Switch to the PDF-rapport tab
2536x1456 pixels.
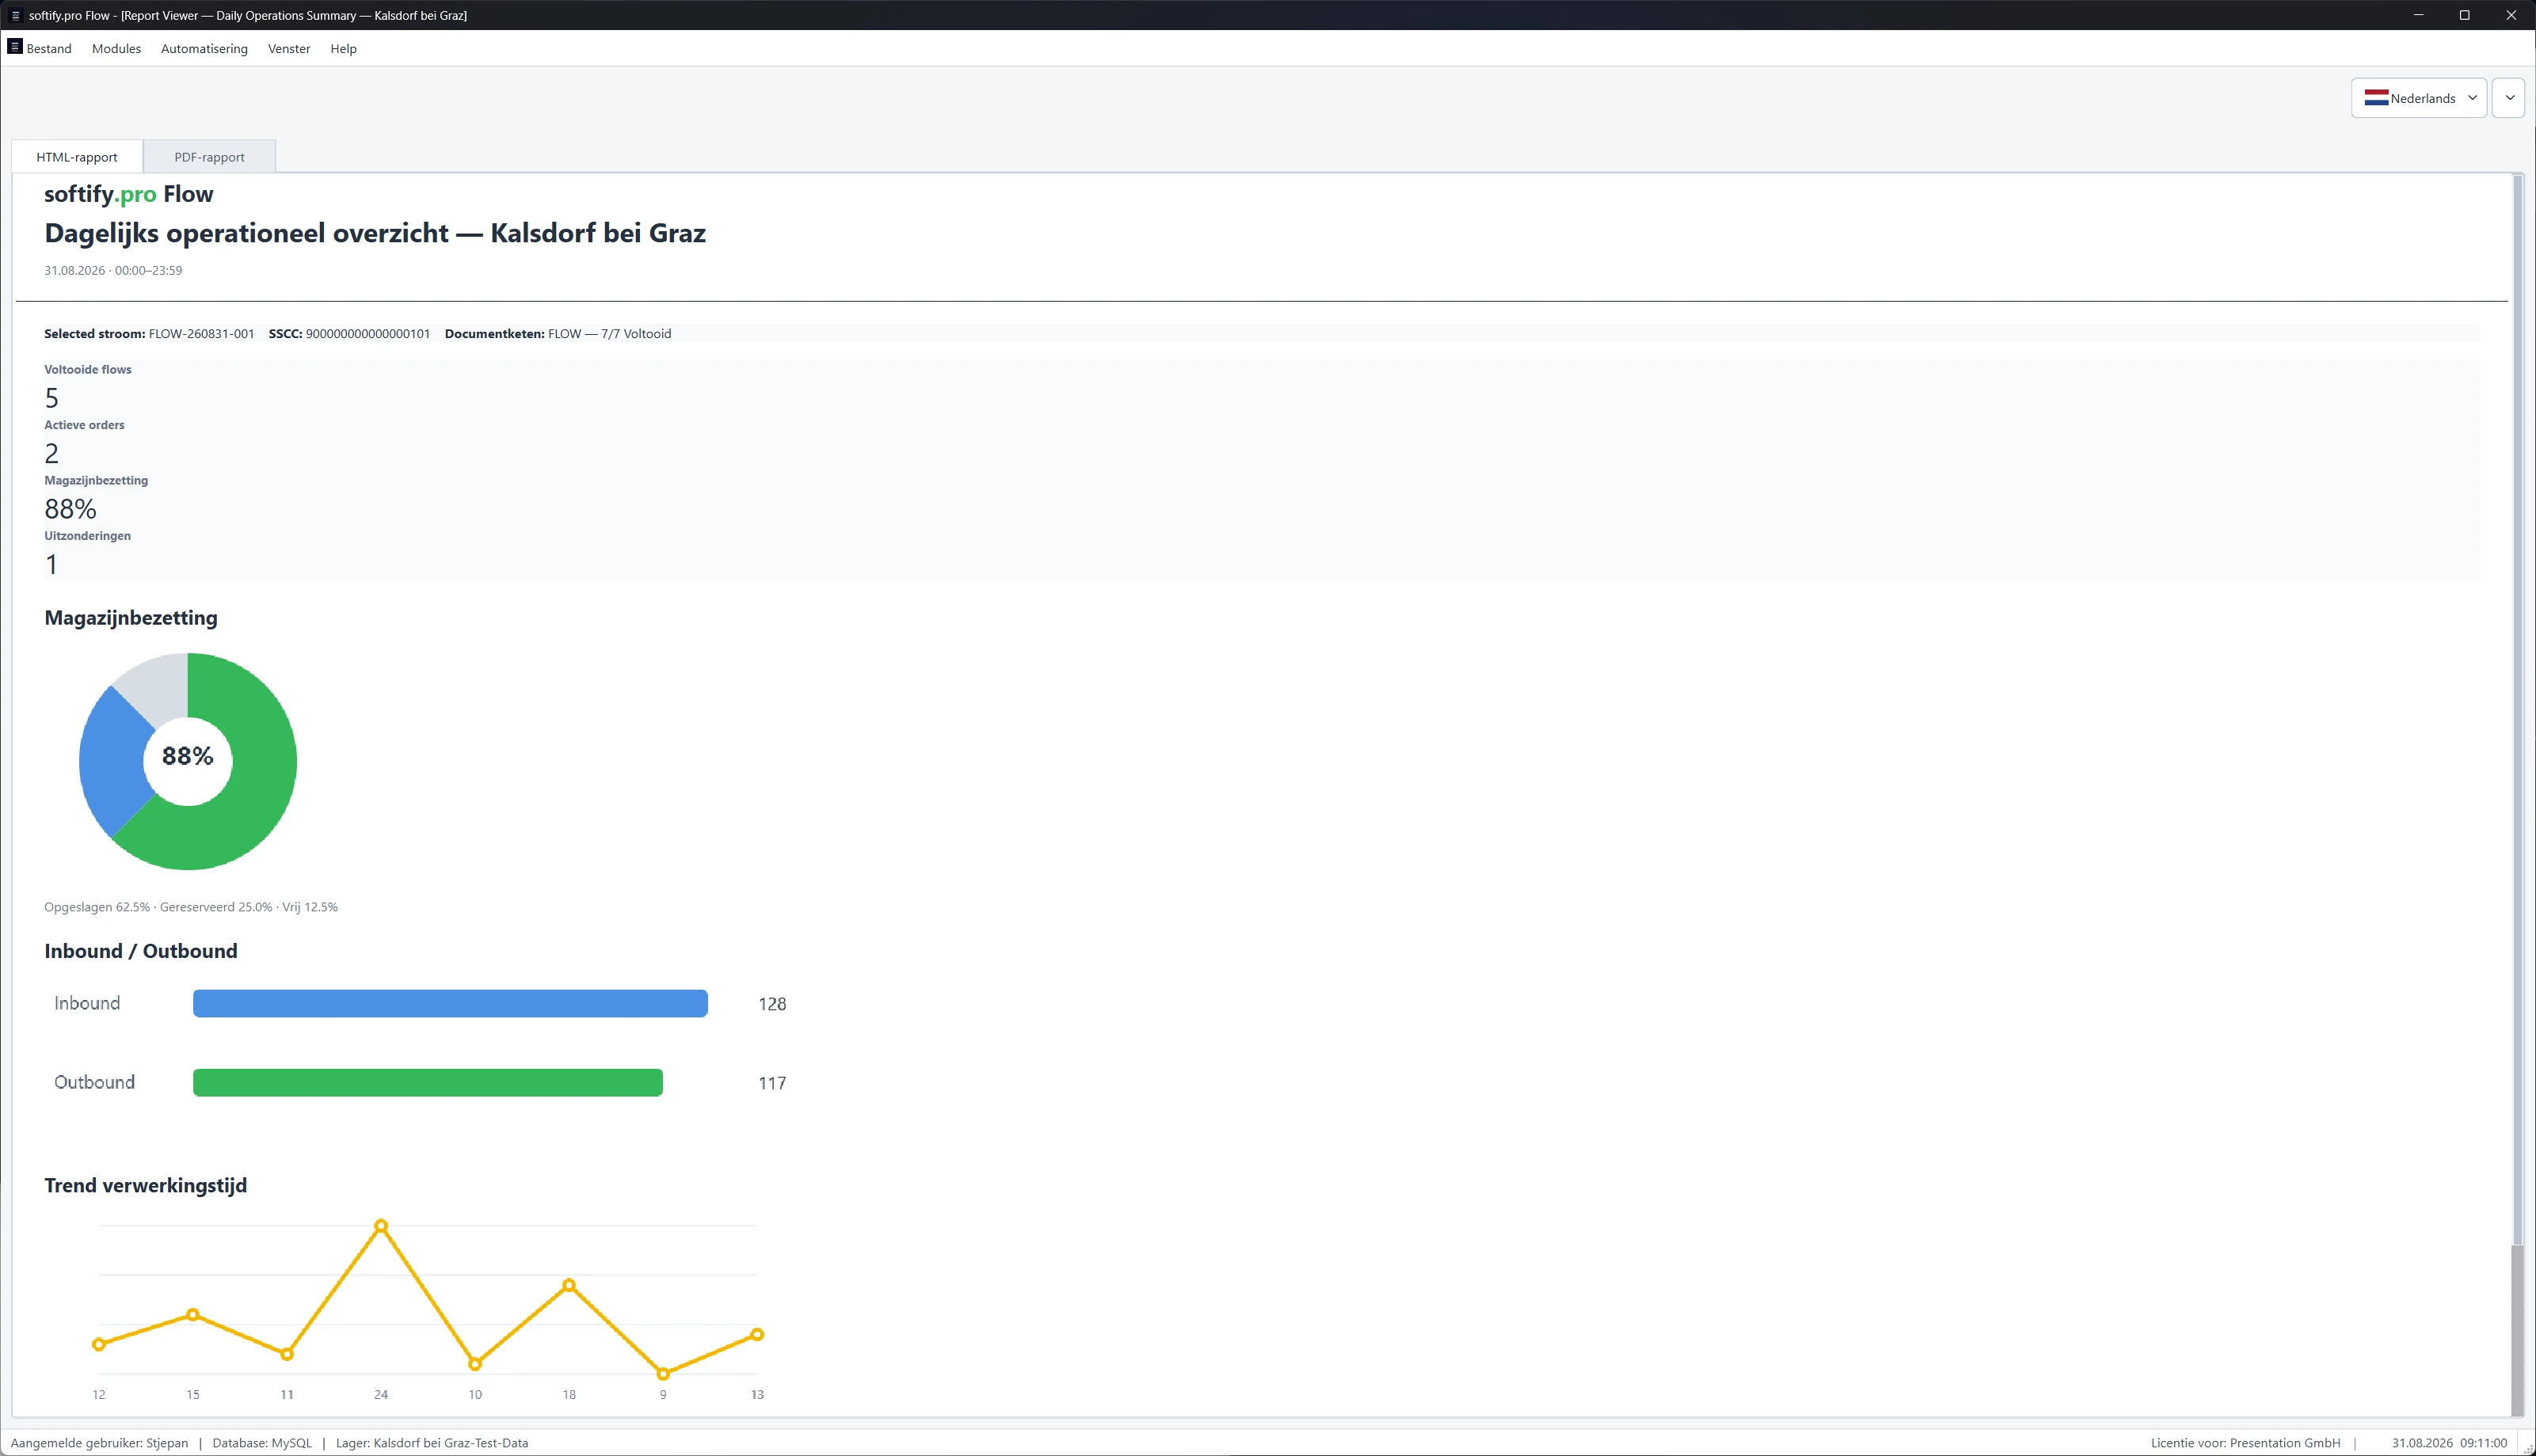point(209,157)
